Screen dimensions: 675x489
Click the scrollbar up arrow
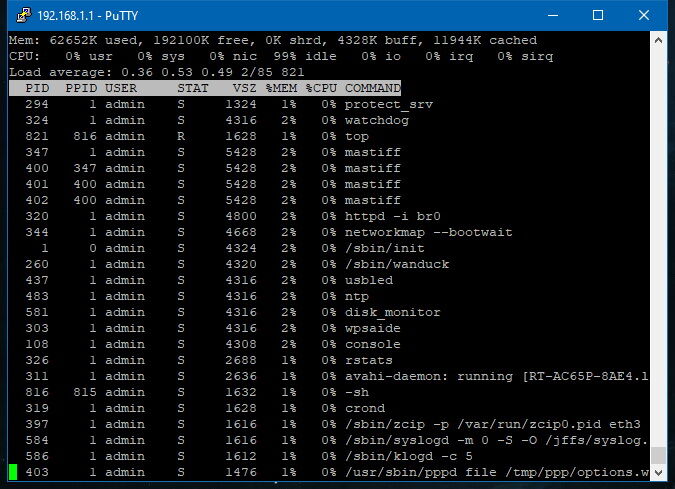(658, 40)
